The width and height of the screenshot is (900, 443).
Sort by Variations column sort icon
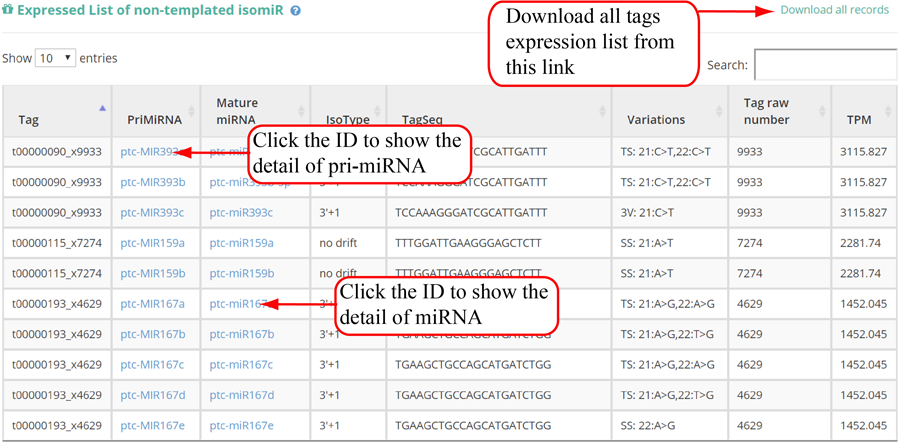(719, 111)
